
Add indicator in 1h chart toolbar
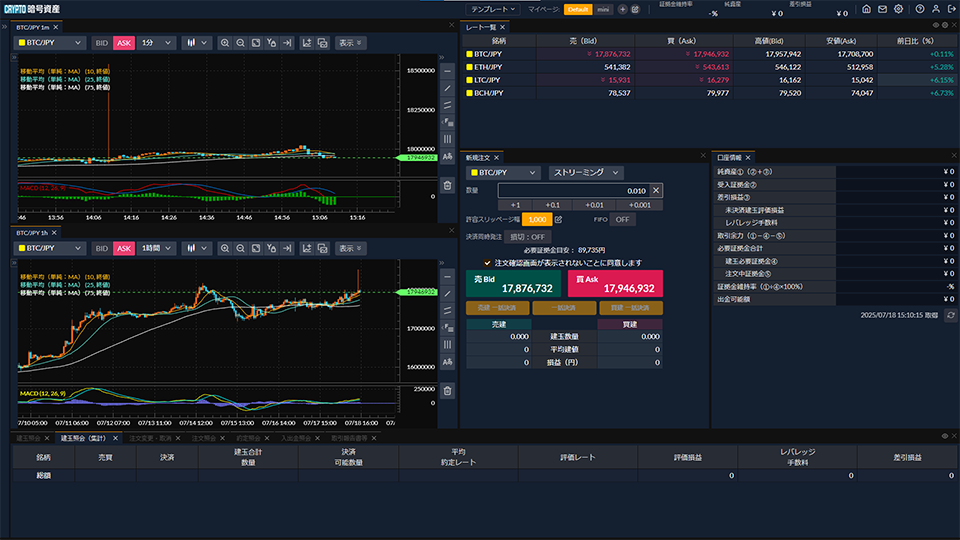click(x=307, y=248)
